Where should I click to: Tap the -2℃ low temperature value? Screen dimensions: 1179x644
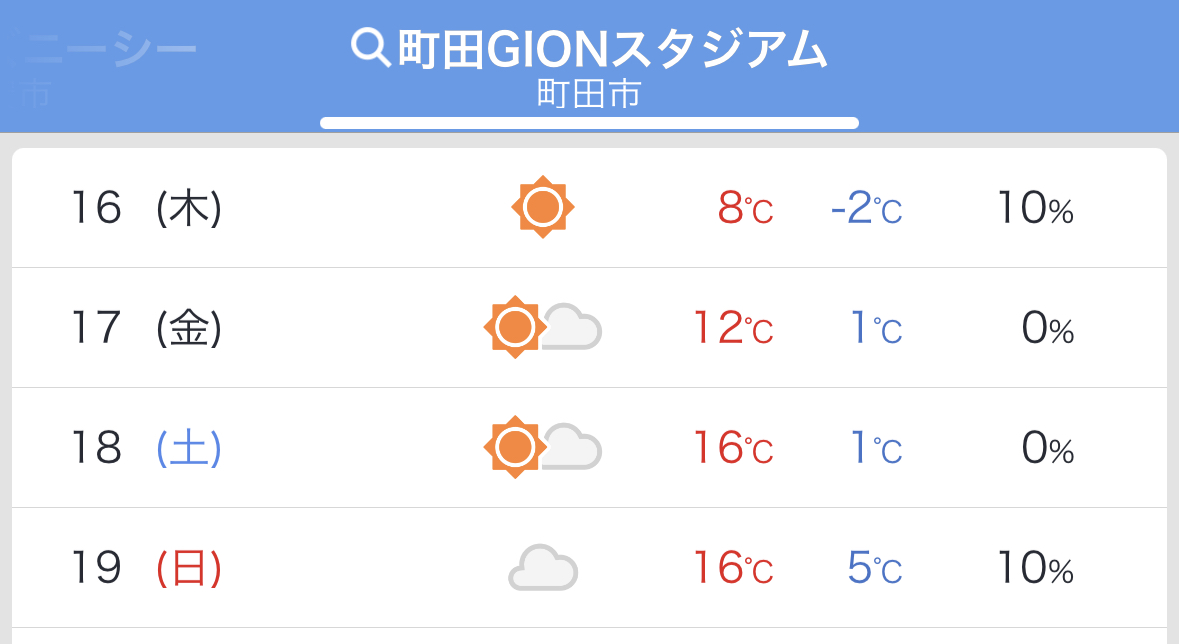866,208
